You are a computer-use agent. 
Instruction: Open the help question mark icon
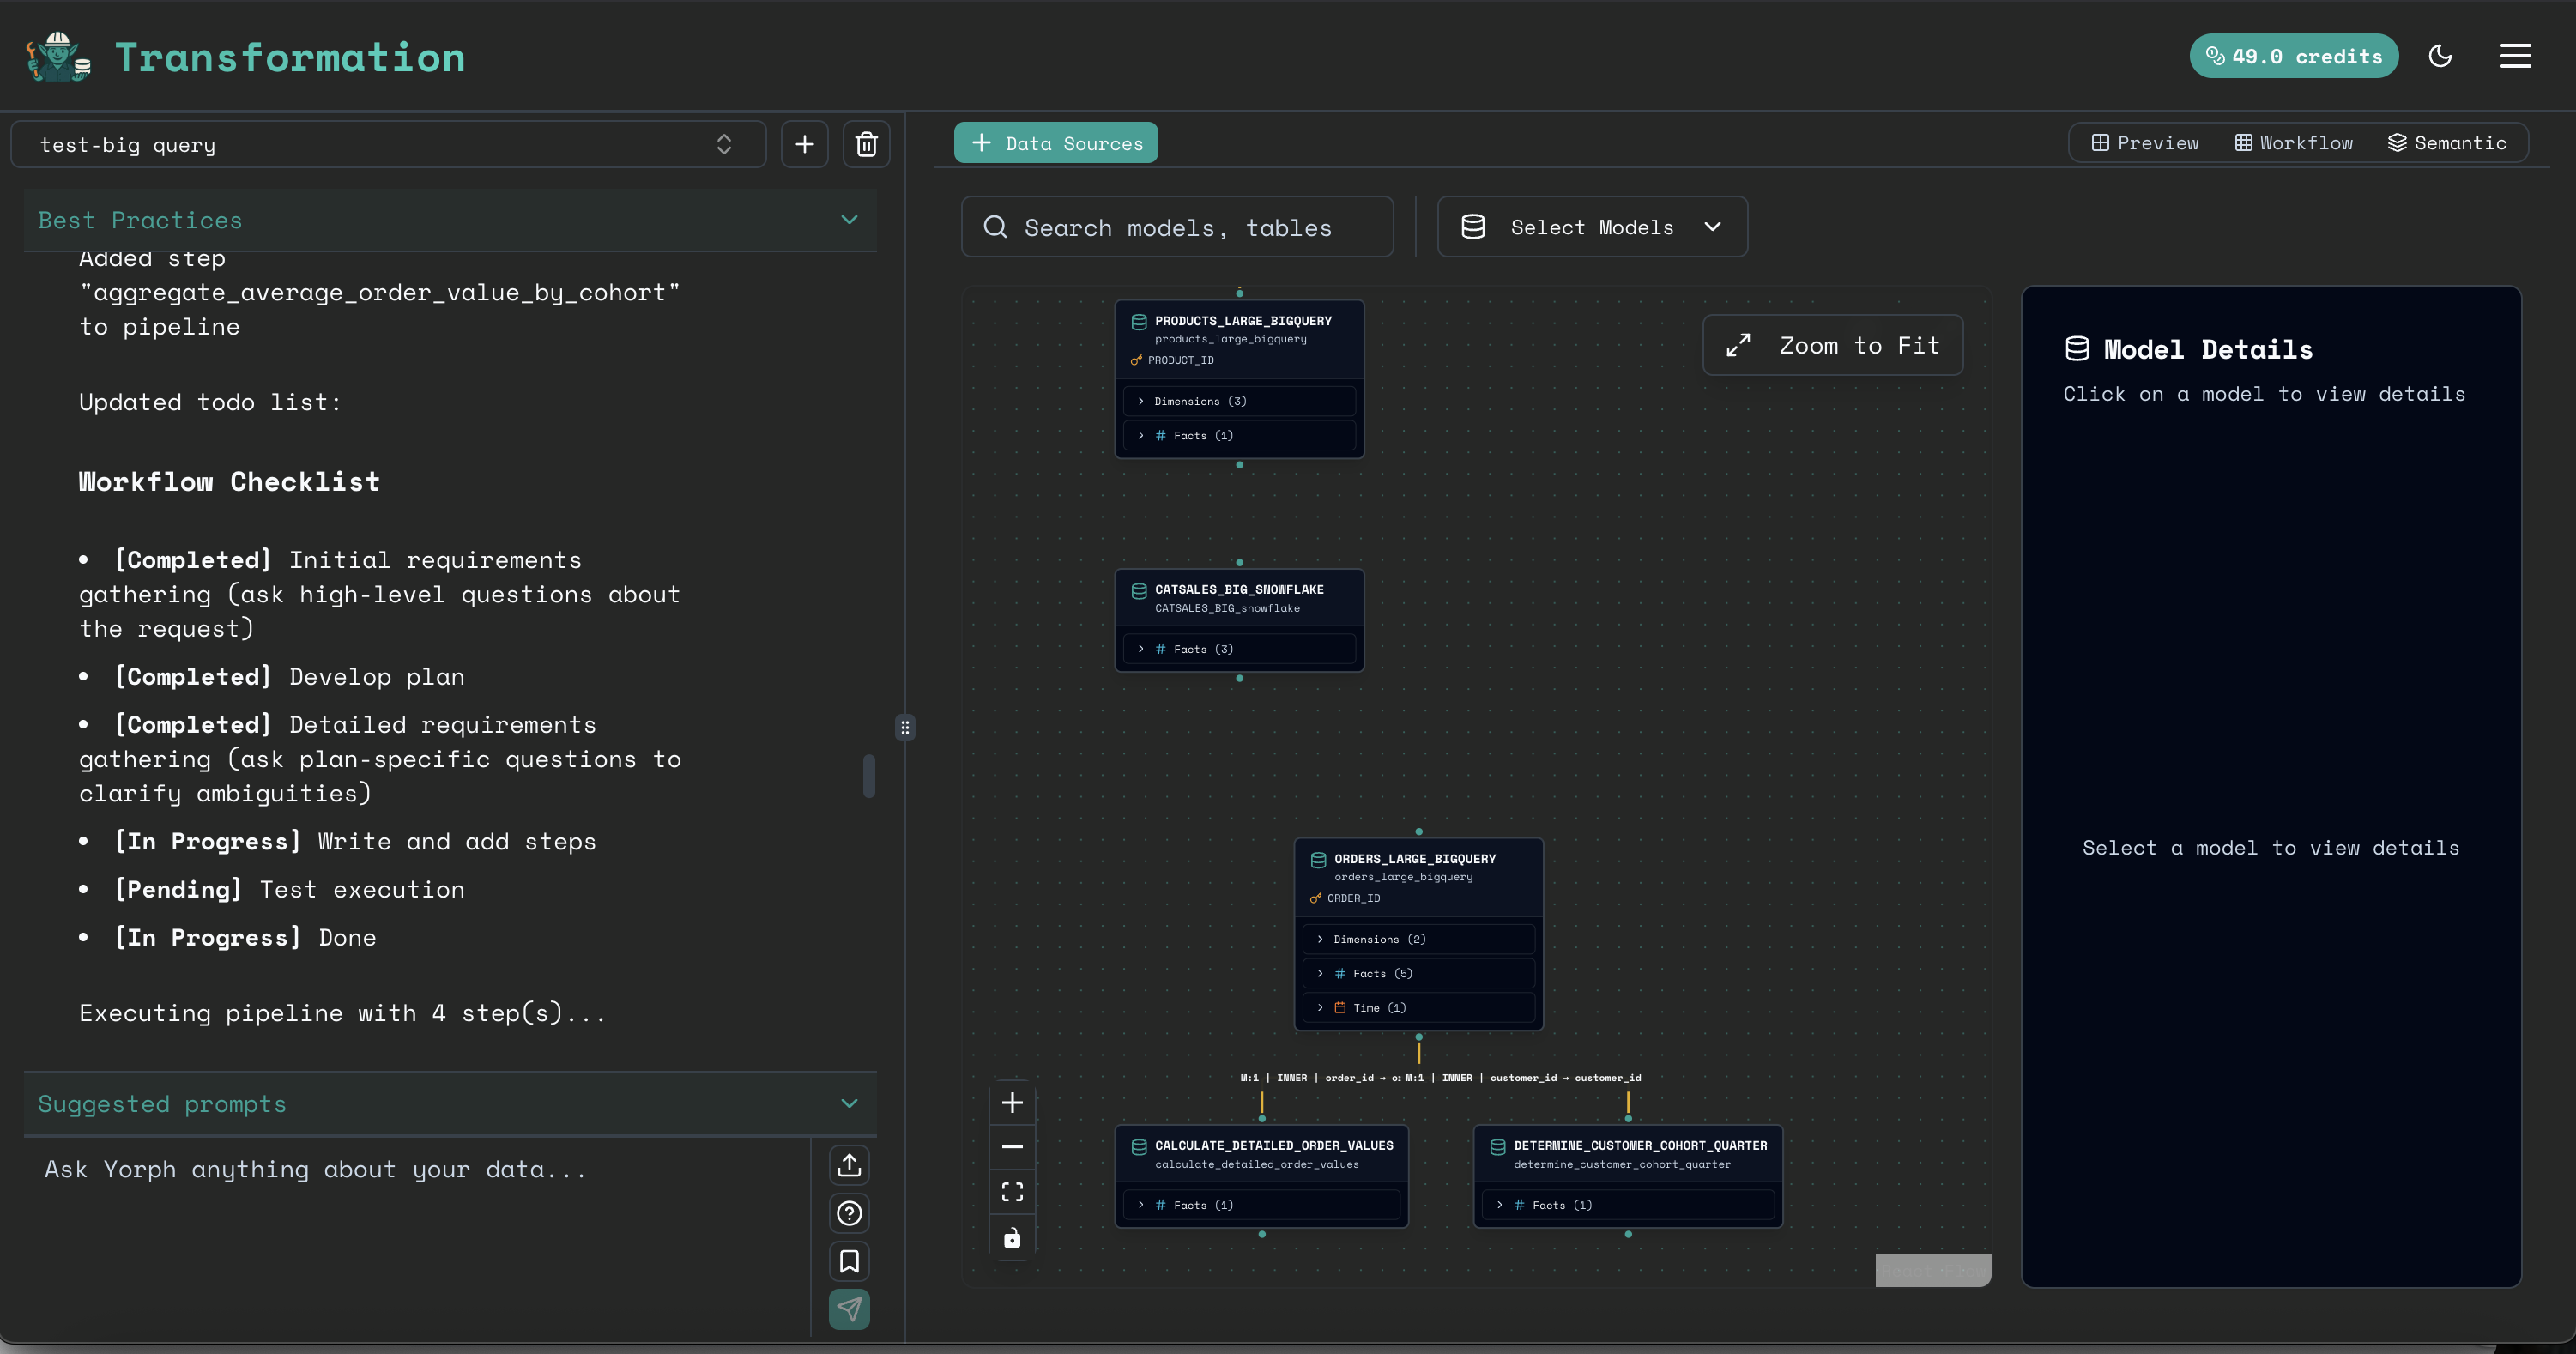point(849,1213)
